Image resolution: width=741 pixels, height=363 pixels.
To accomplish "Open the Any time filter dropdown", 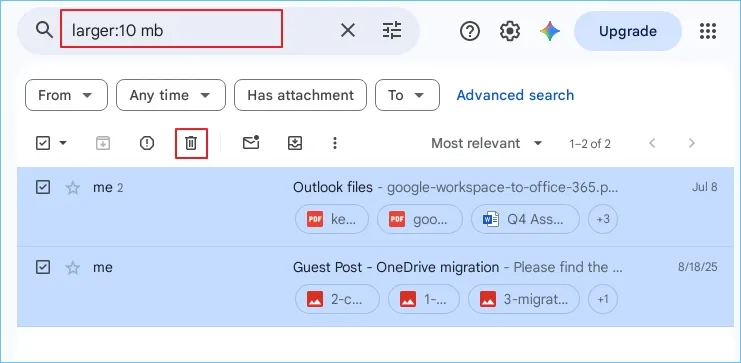I will [x=171, y=95].
